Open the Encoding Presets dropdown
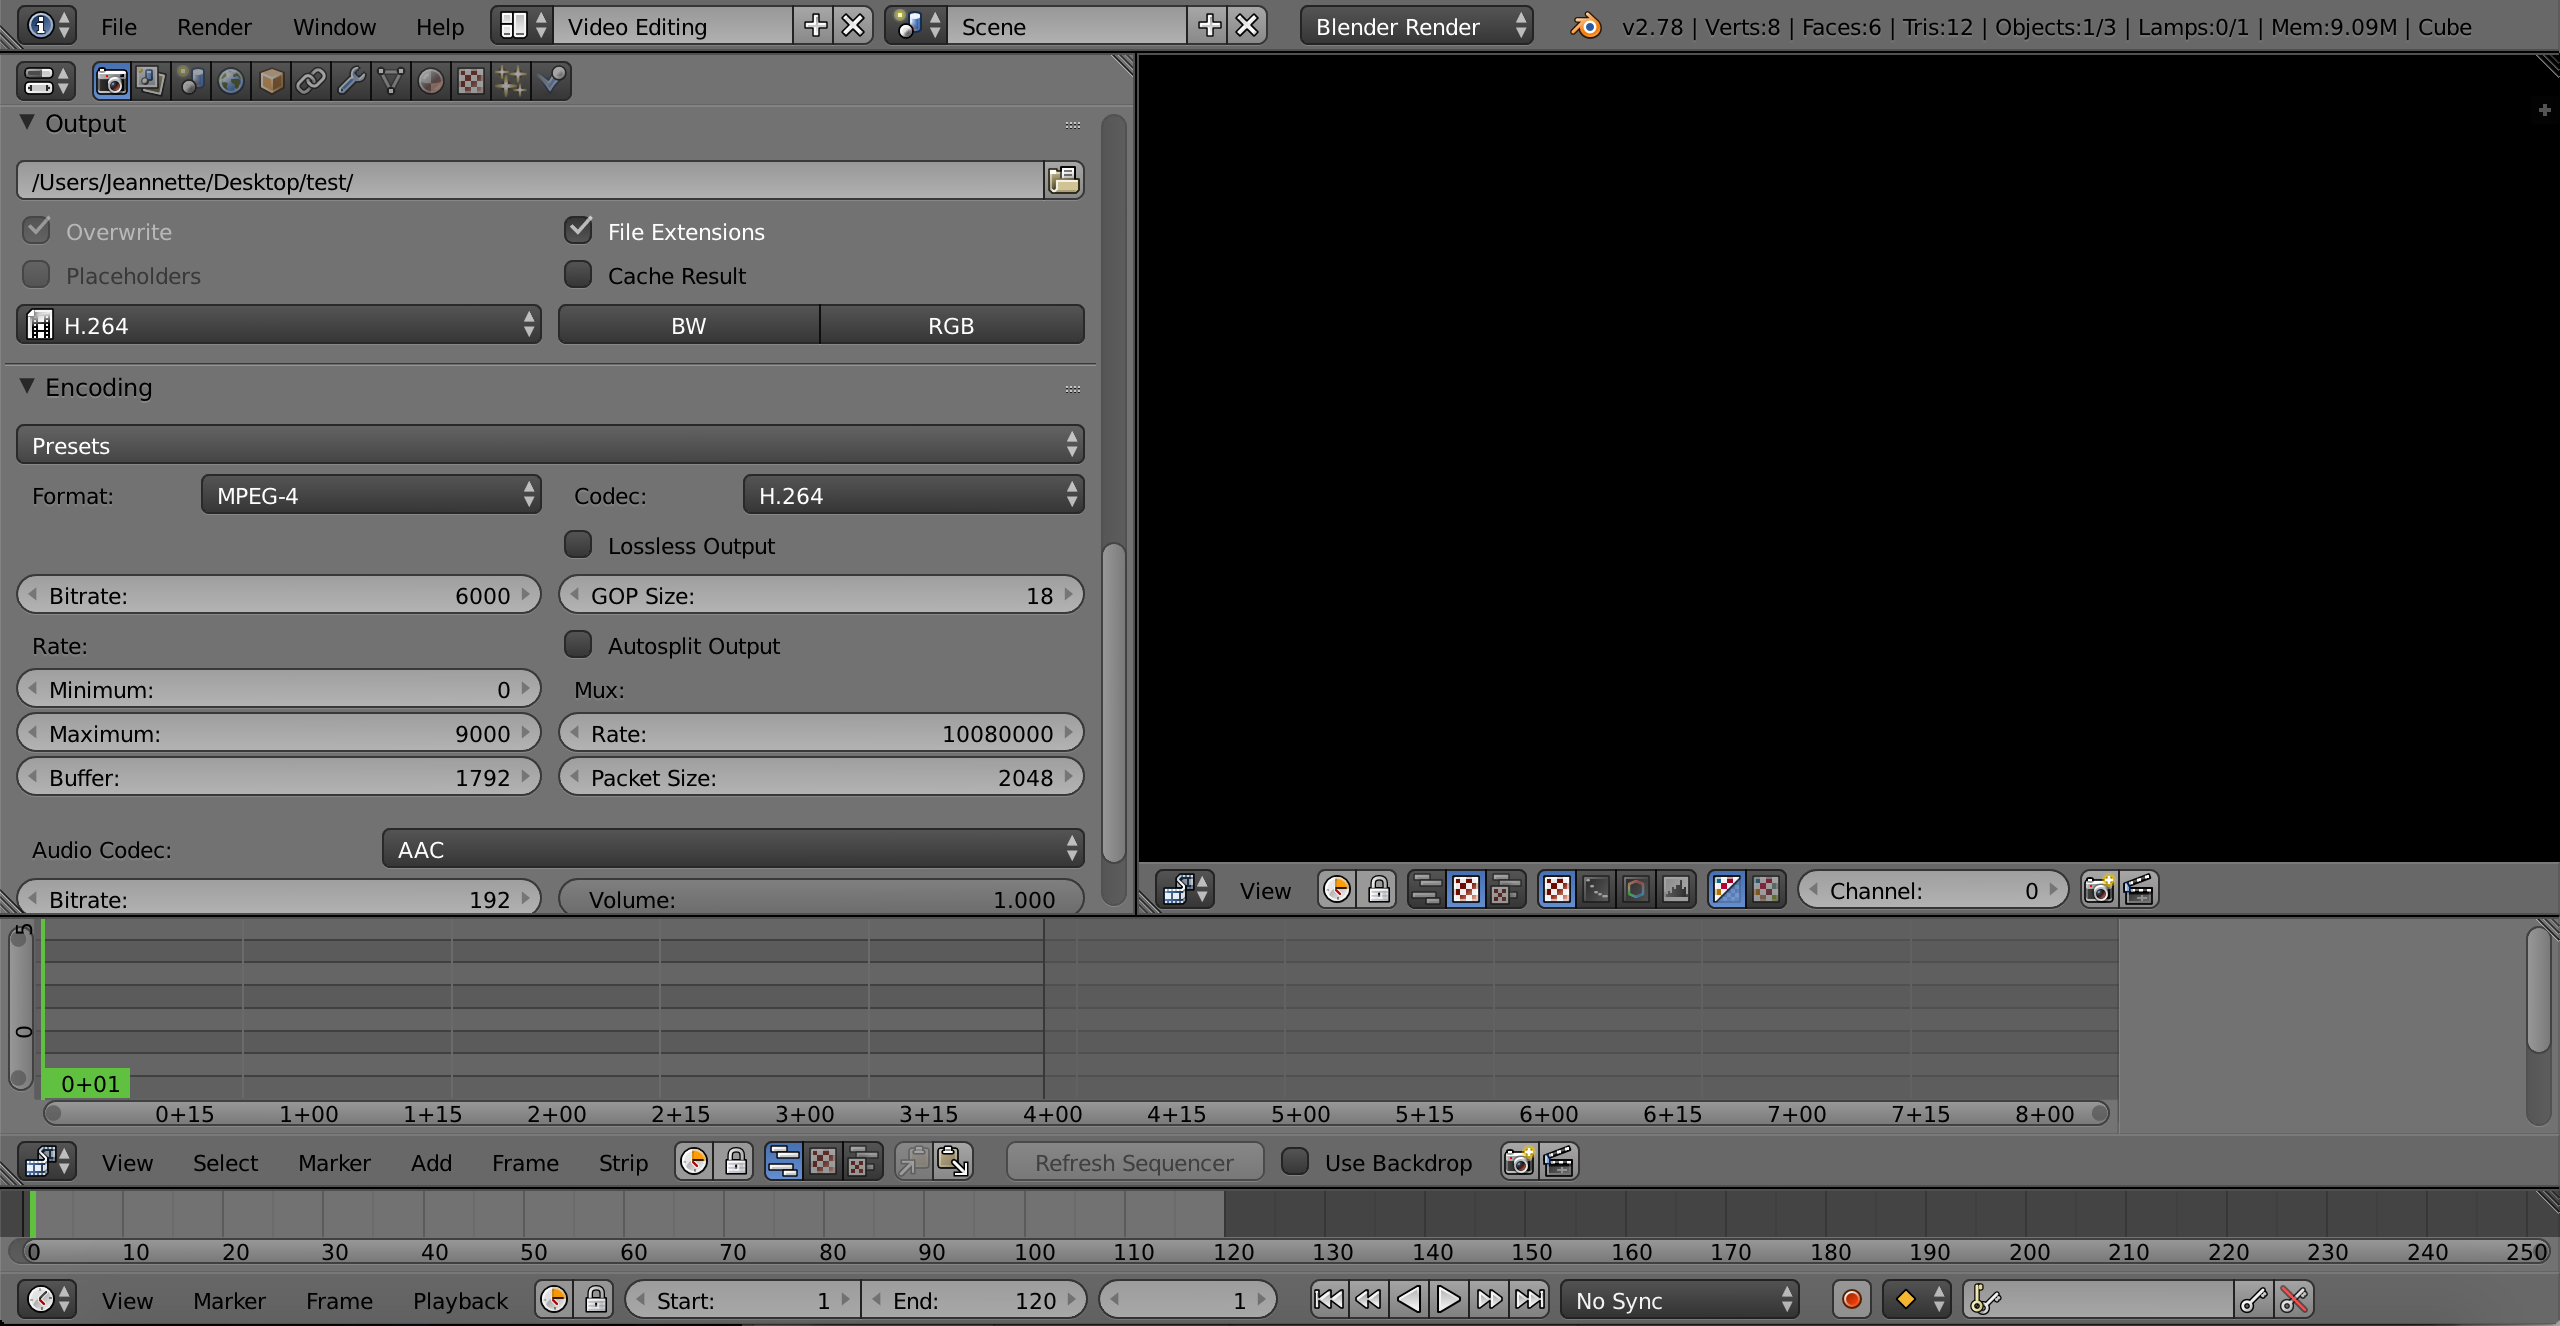This screenshot has height=1326, width=2560. 550,445
